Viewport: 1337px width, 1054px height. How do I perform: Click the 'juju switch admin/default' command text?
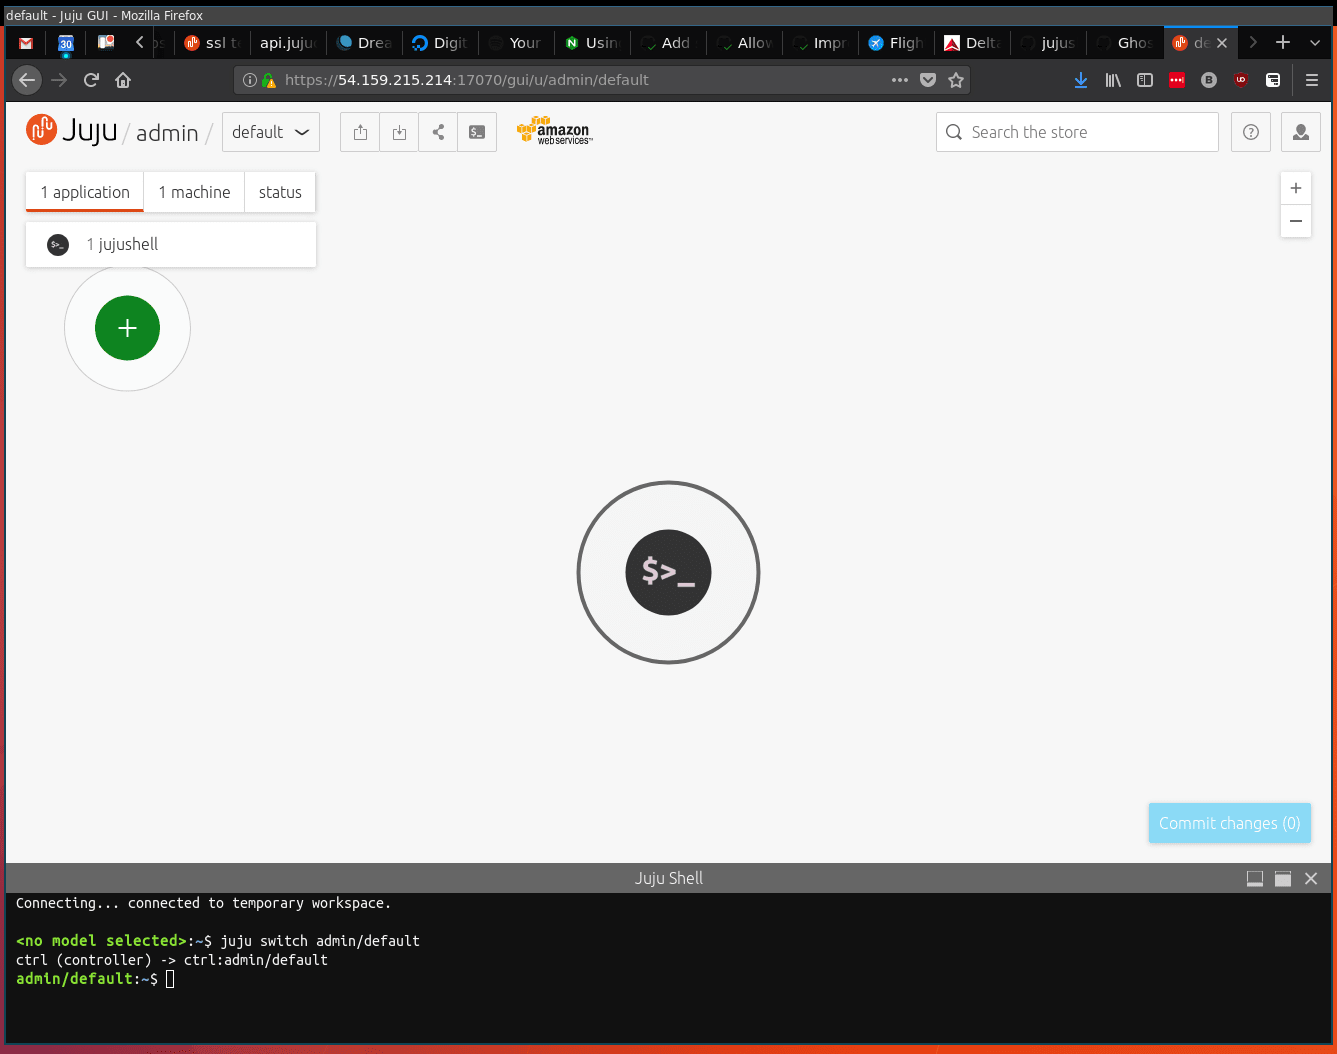[x=320, y=941]
